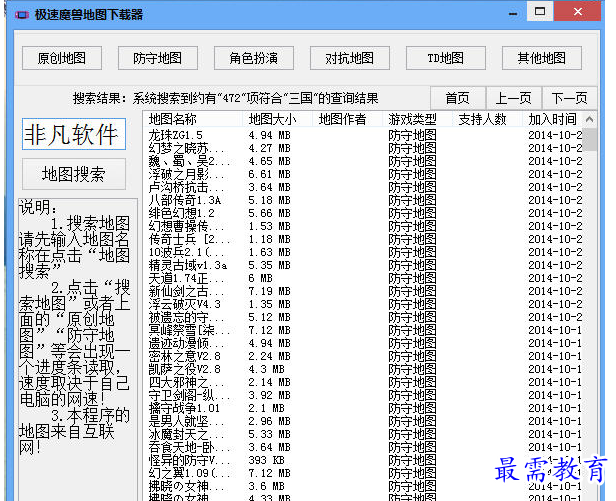The image size is (616, 501).
Task: Open the 其他地图 category
Action: 542,58
